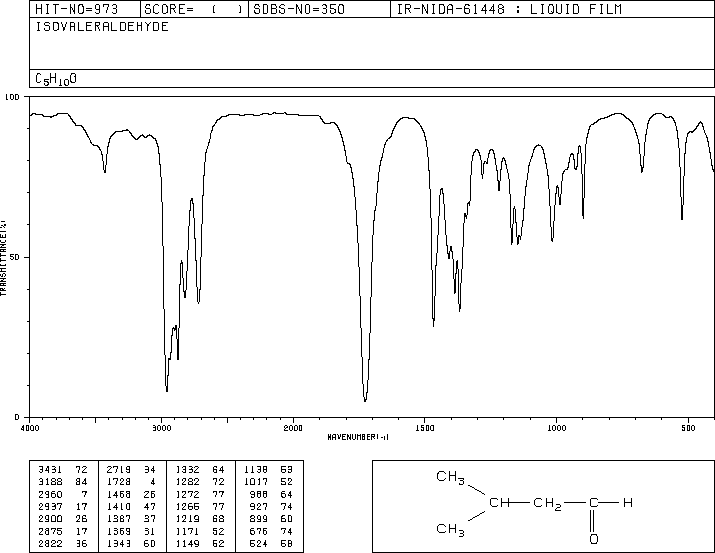Click the 2000 wavenumber axis label
Viewport: 715px width, 553px height.
coord(293,428)
